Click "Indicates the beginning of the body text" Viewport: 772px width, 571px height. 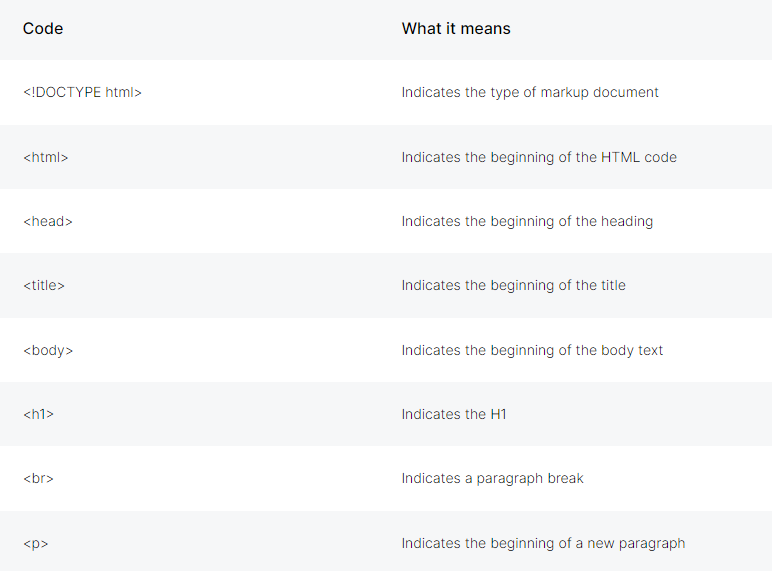[532, 350]
